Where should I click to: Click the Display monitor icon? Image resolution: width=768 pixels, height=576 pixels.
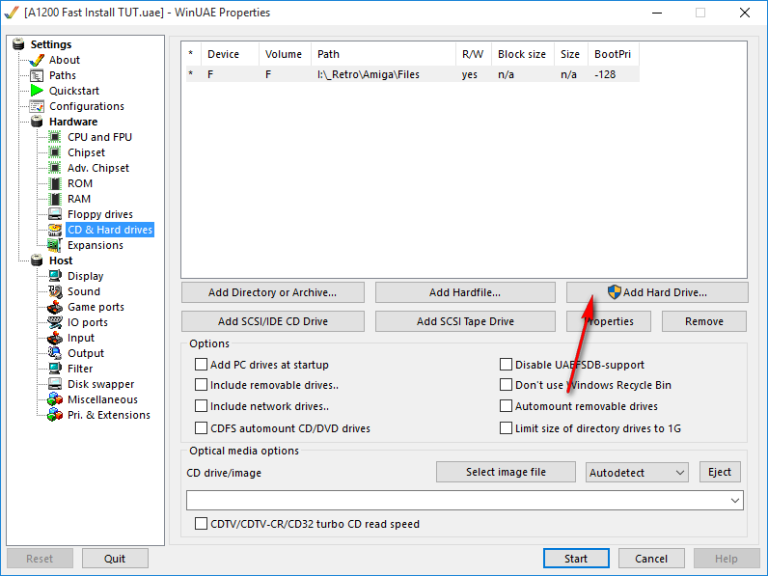click(x=55, y=276)
